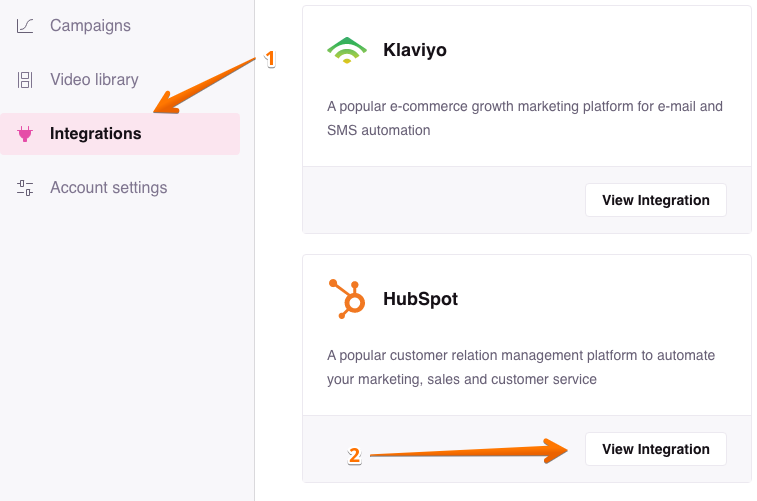757x501 pixels.
Task: View the HubSpot integration
Action: pyautogui.click(x=656, y=449)
